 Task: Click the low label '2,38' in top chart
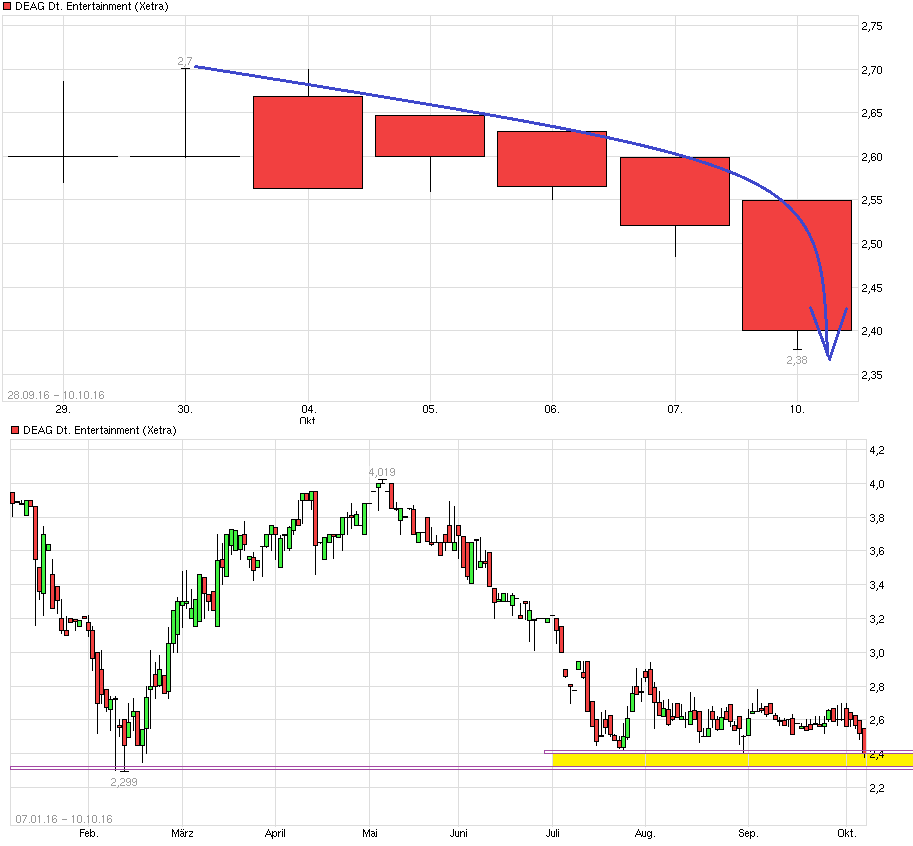point(797,360)
